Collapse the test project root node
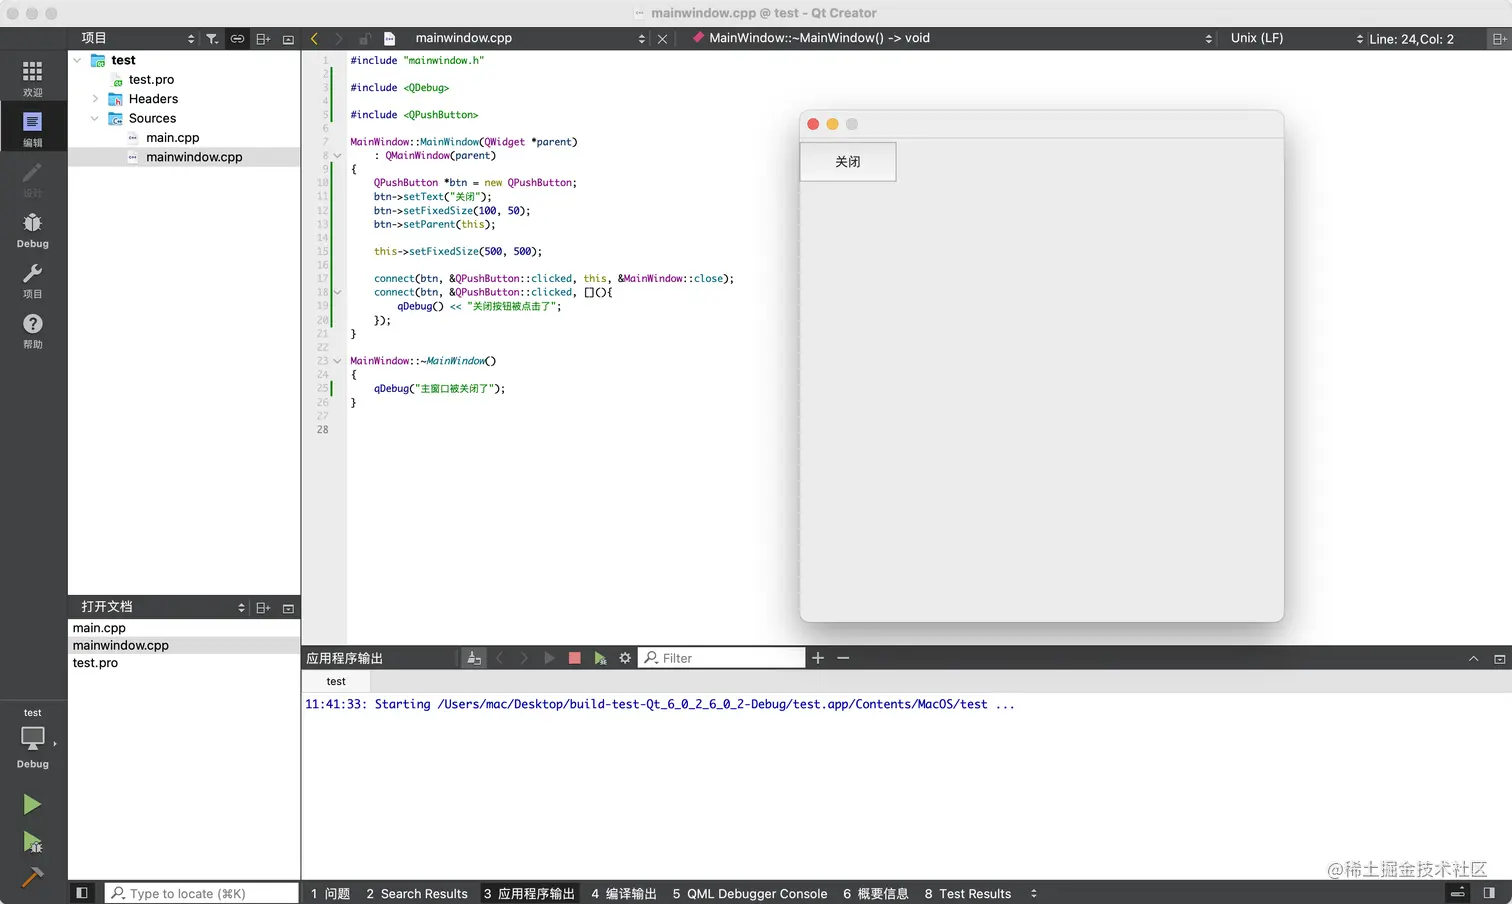The width and height of the screenshot is (1512, 904). point(77,60)
